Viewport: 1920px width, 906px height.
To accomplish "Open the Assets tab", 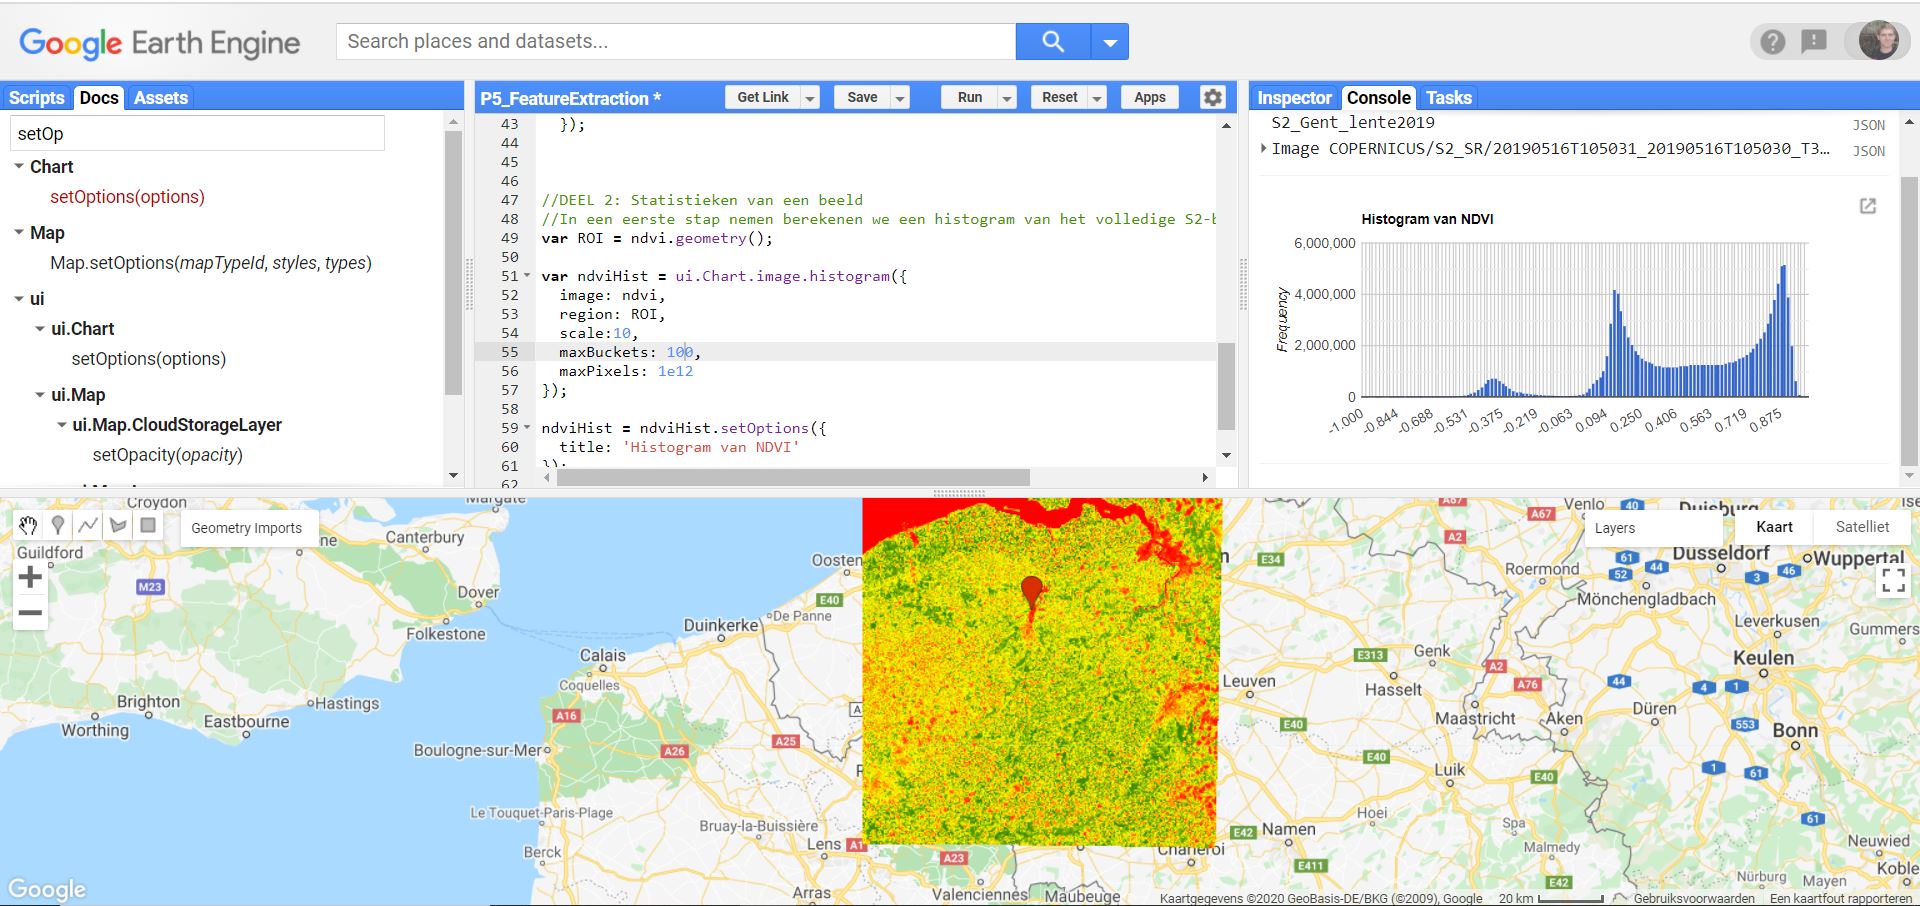I will pos(161,98).
